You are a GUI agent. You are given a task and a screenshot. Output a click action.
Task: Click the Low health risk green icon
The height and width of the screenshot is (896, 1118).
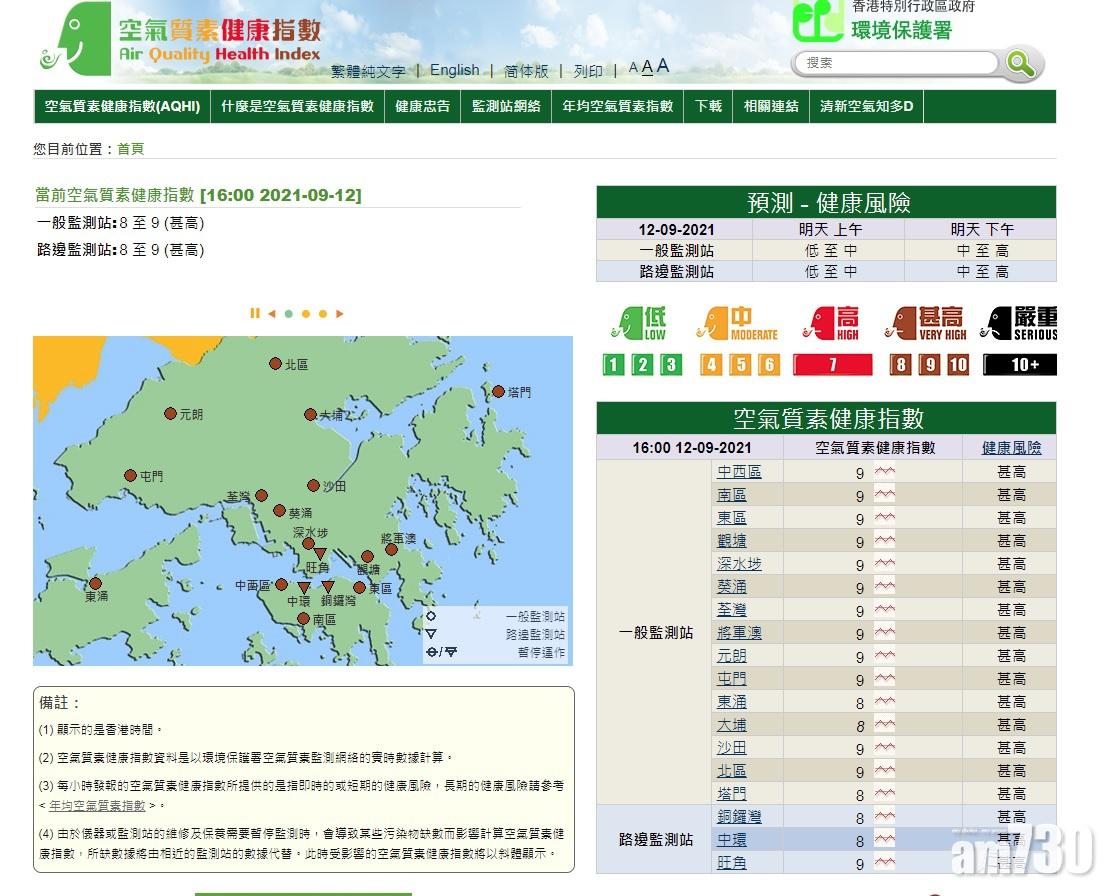pos(639,323)
